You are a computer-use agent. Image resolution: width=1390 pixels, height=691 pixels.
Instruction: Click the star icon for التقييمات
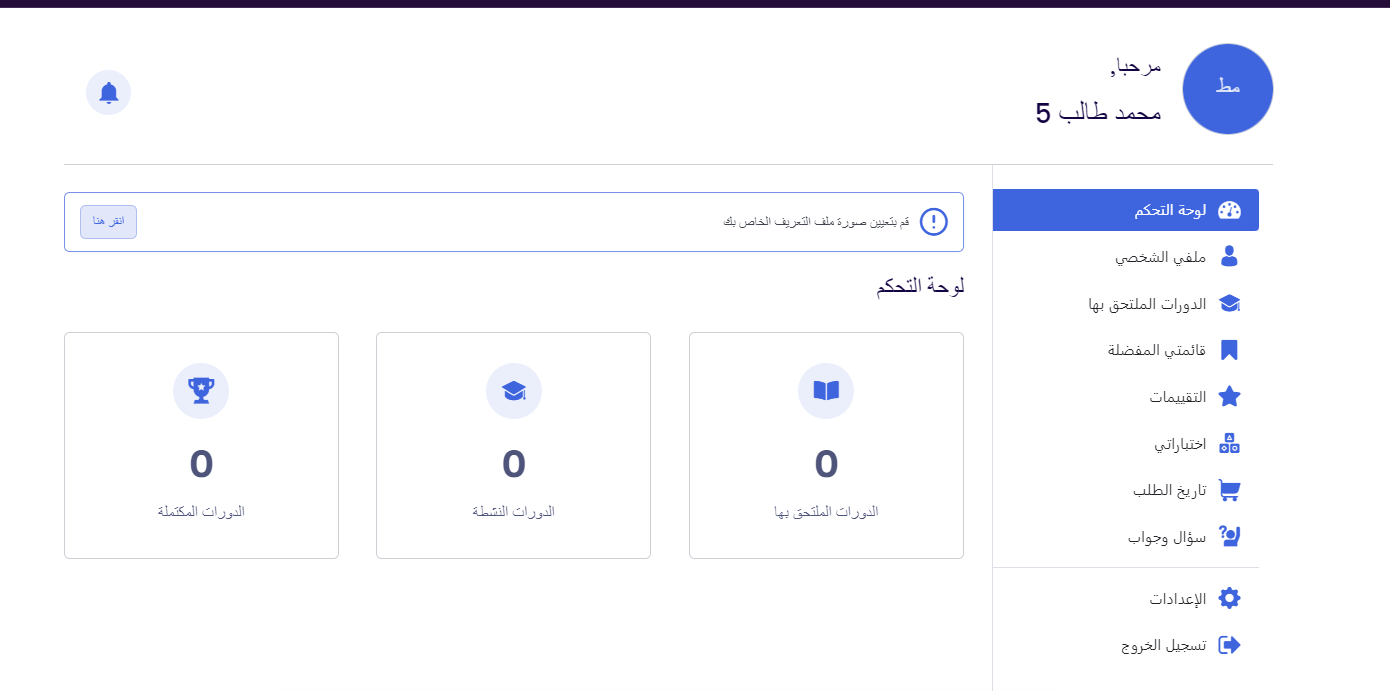pos(1229,397)
